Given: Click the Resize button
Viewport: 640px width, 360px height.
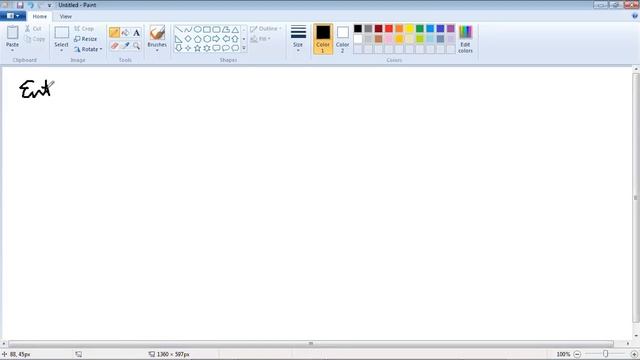Looking at the screenshot, I should click(x=86, y=39).
